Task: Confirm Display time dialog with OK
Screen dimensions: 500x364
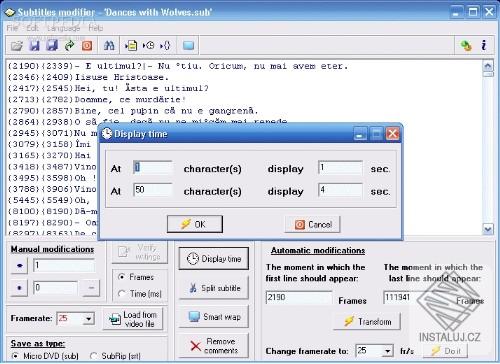Action: point(195,224)
